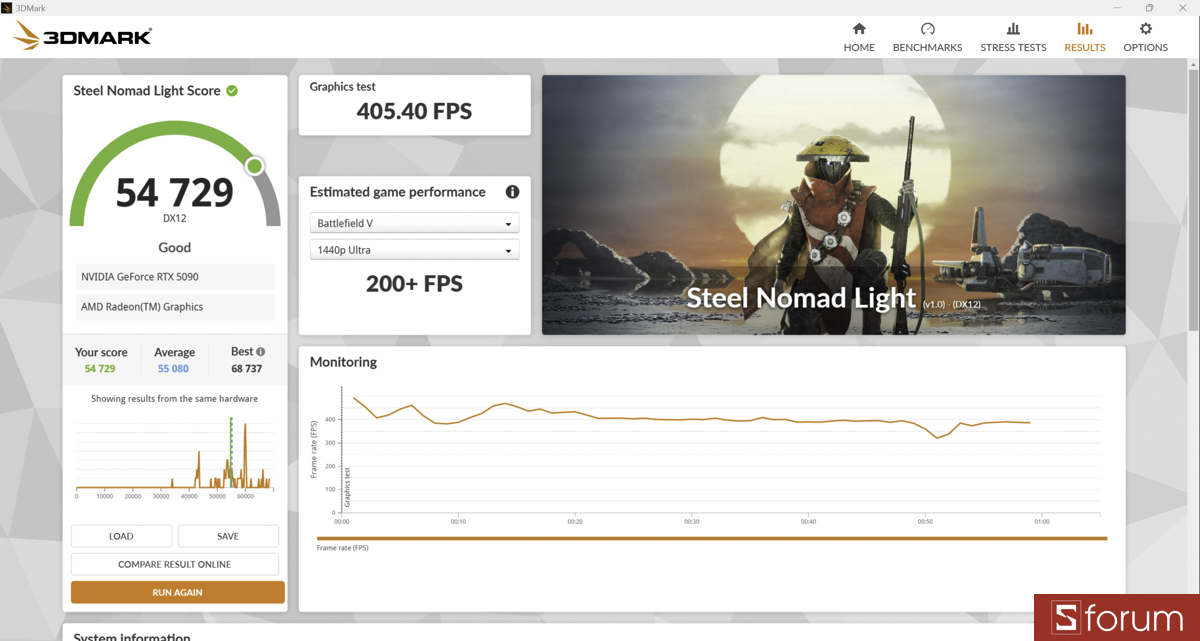Viewport: 1200px width, 641px height.
Task: Click 'Showing results from the same hardware'
Action: [x=175, y=398]
